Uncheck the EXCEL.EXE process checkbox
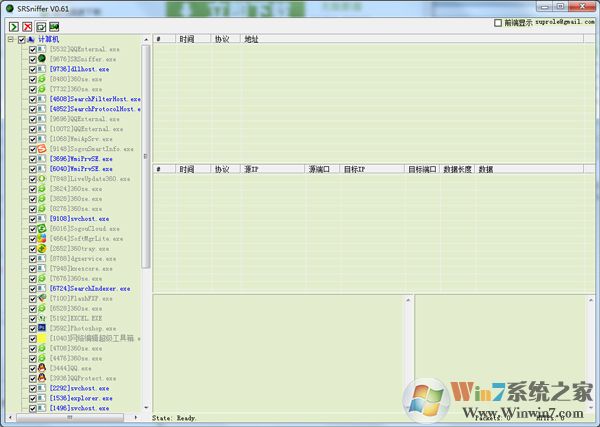The width and height of the screenshot is (600, 427). (x=33, y=318)
